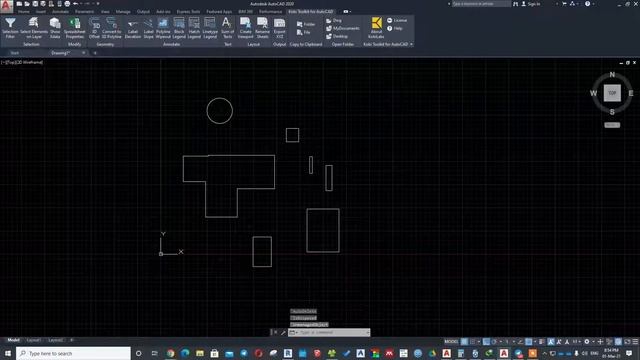Viewport: 640px width, 360px height.
Task: Click the TOP face of the ViewCube
Action: click(x=612, y=93)
